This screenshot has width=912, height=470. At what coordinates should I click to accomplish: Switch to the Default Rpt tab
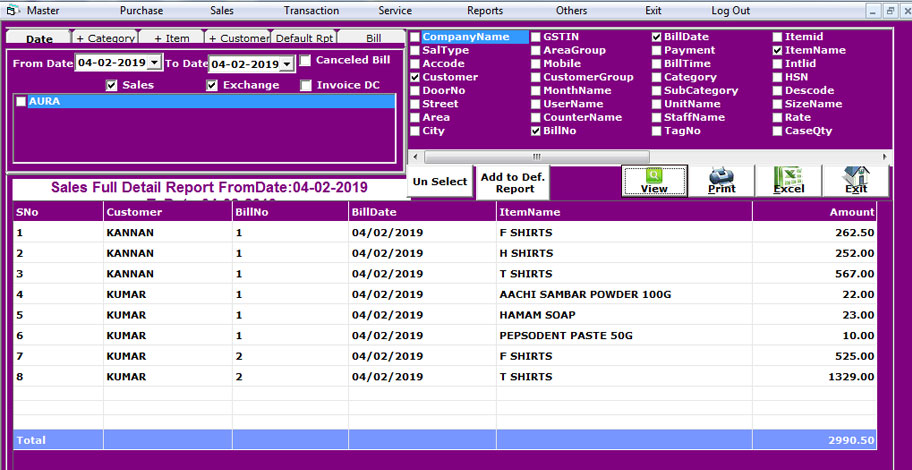click(304, 38)
